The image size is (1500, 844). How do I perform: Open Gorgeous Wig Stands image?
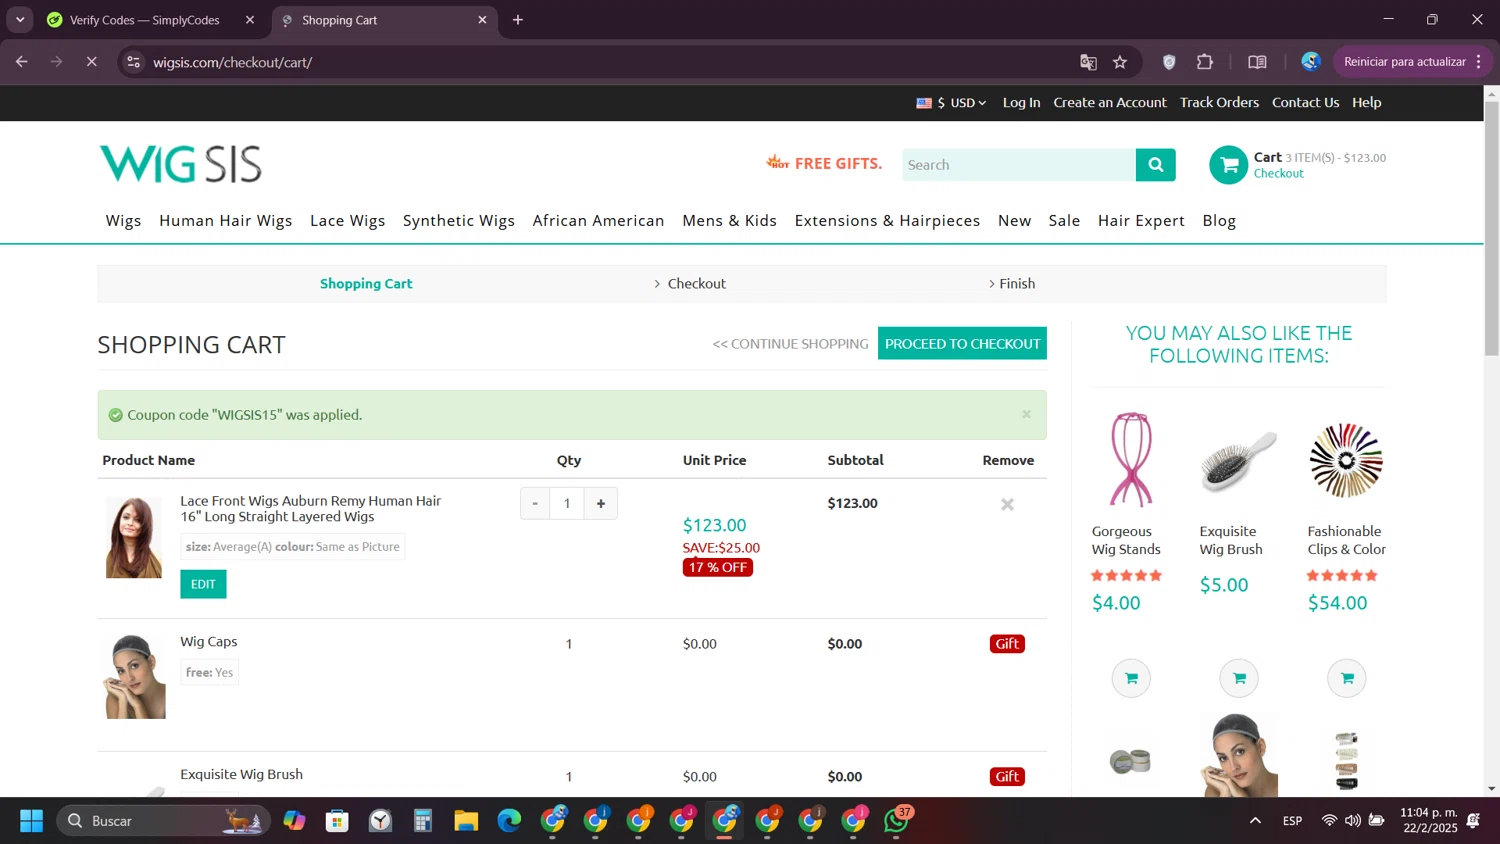pos(1131,460)
